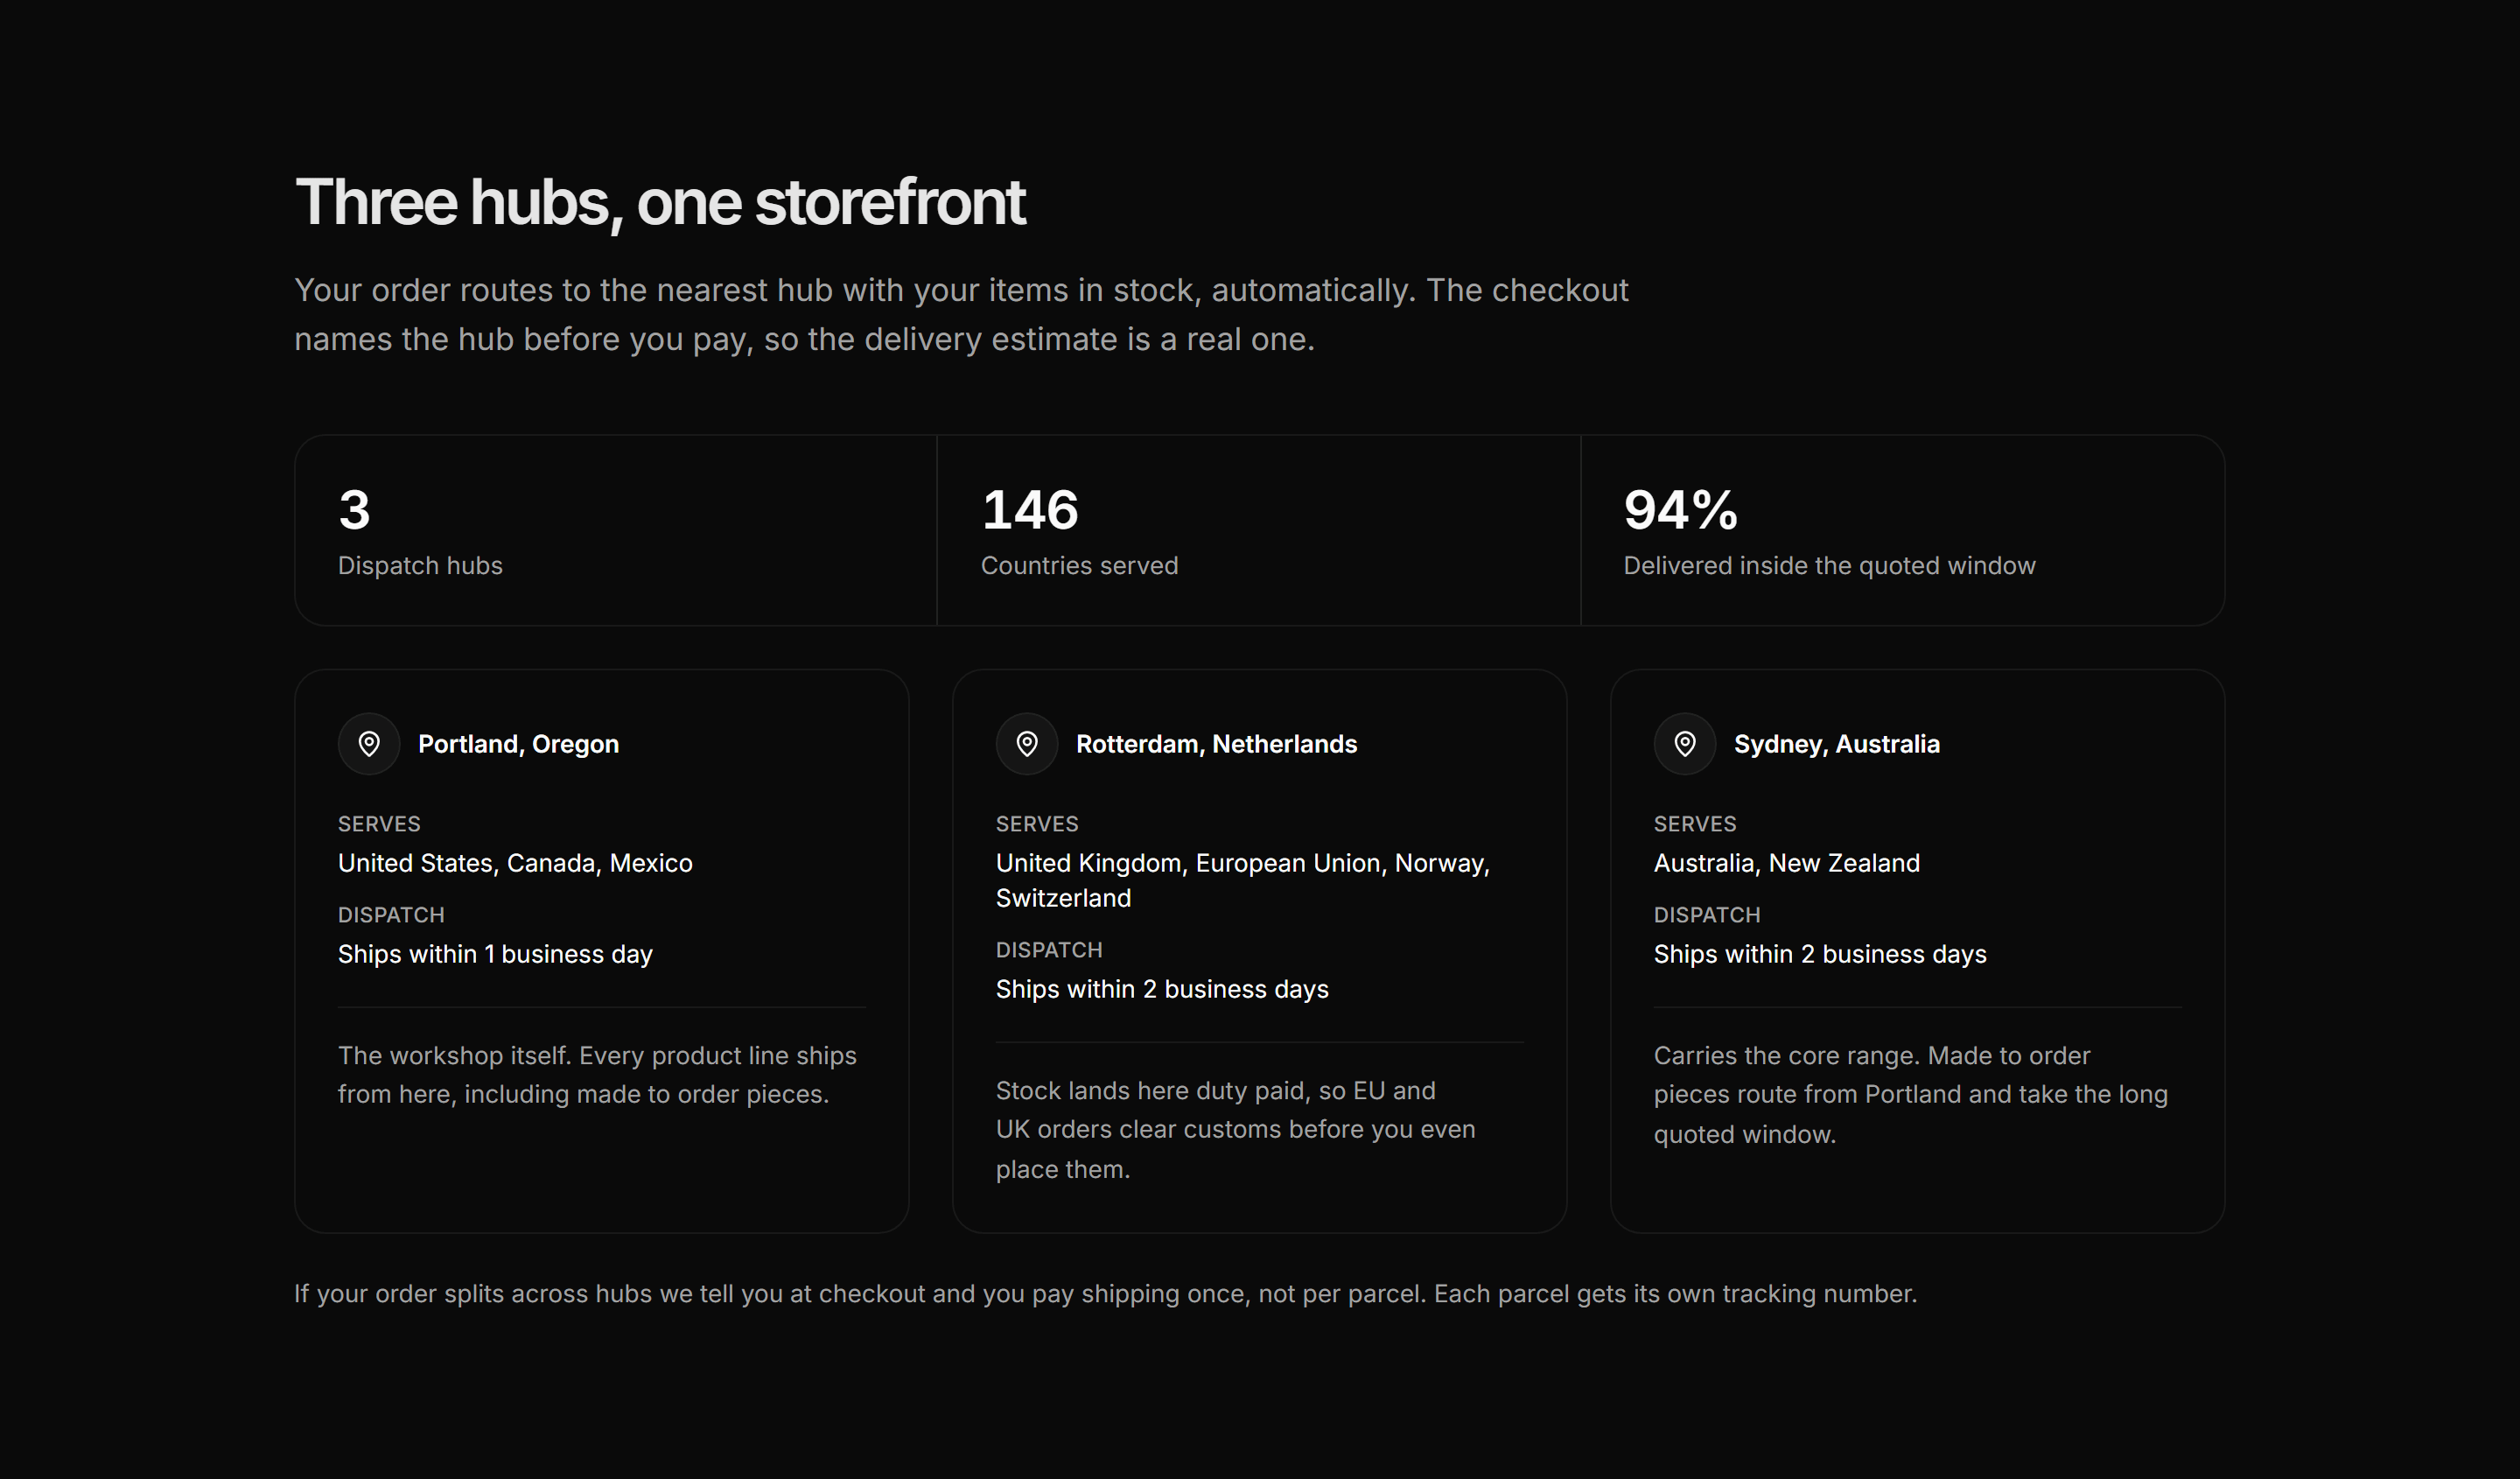
Task: Click the '146' countries served figure
Action: pyautogui.click(x=1030, y=510)
